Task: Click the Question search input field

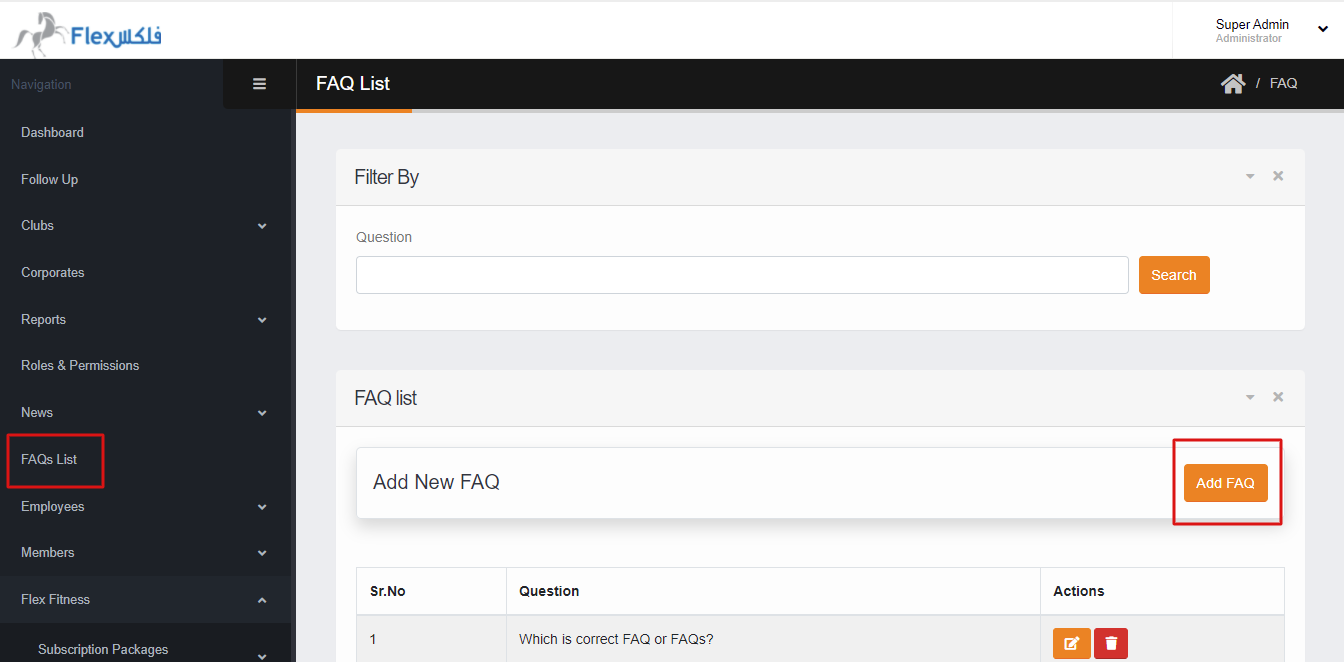Action: (x=742, y=275)
